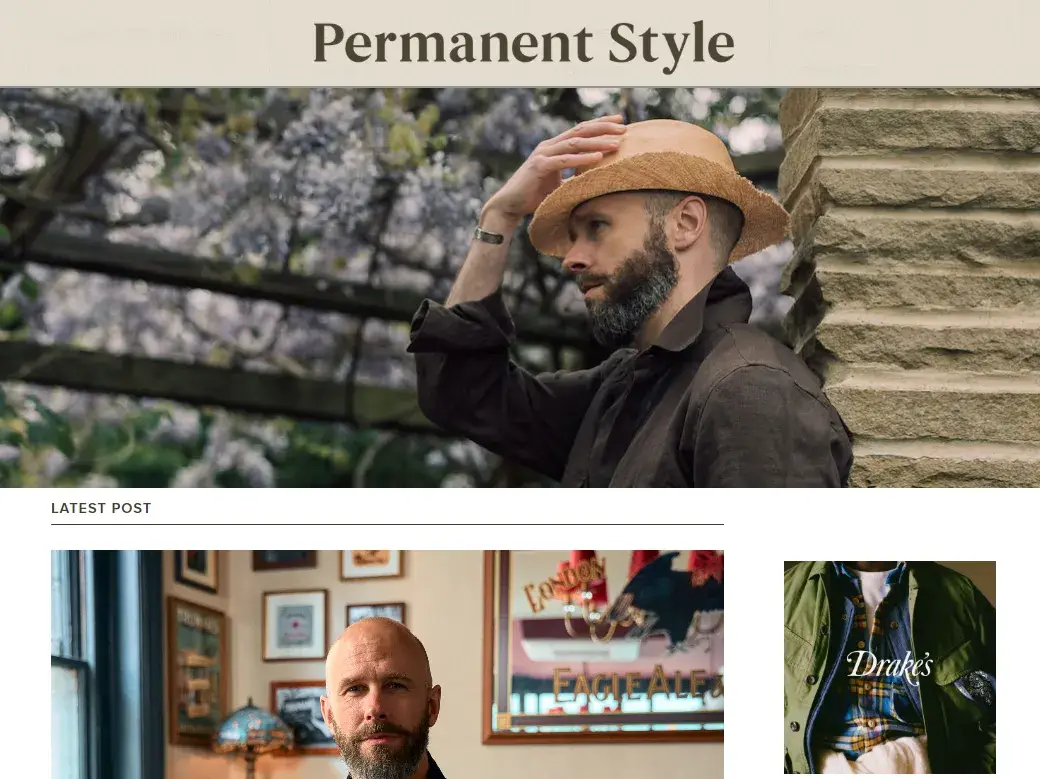The width and height of the screenshot is (1040, 779).
Task: Open the hero banner of man in straw hat
Action: click(x=520, y=287)
